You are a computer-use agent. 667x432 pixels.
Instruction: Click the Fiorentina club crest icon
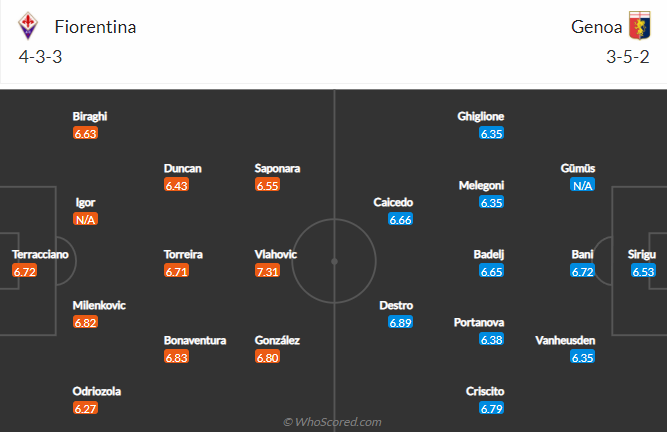[x=28, y=26]
